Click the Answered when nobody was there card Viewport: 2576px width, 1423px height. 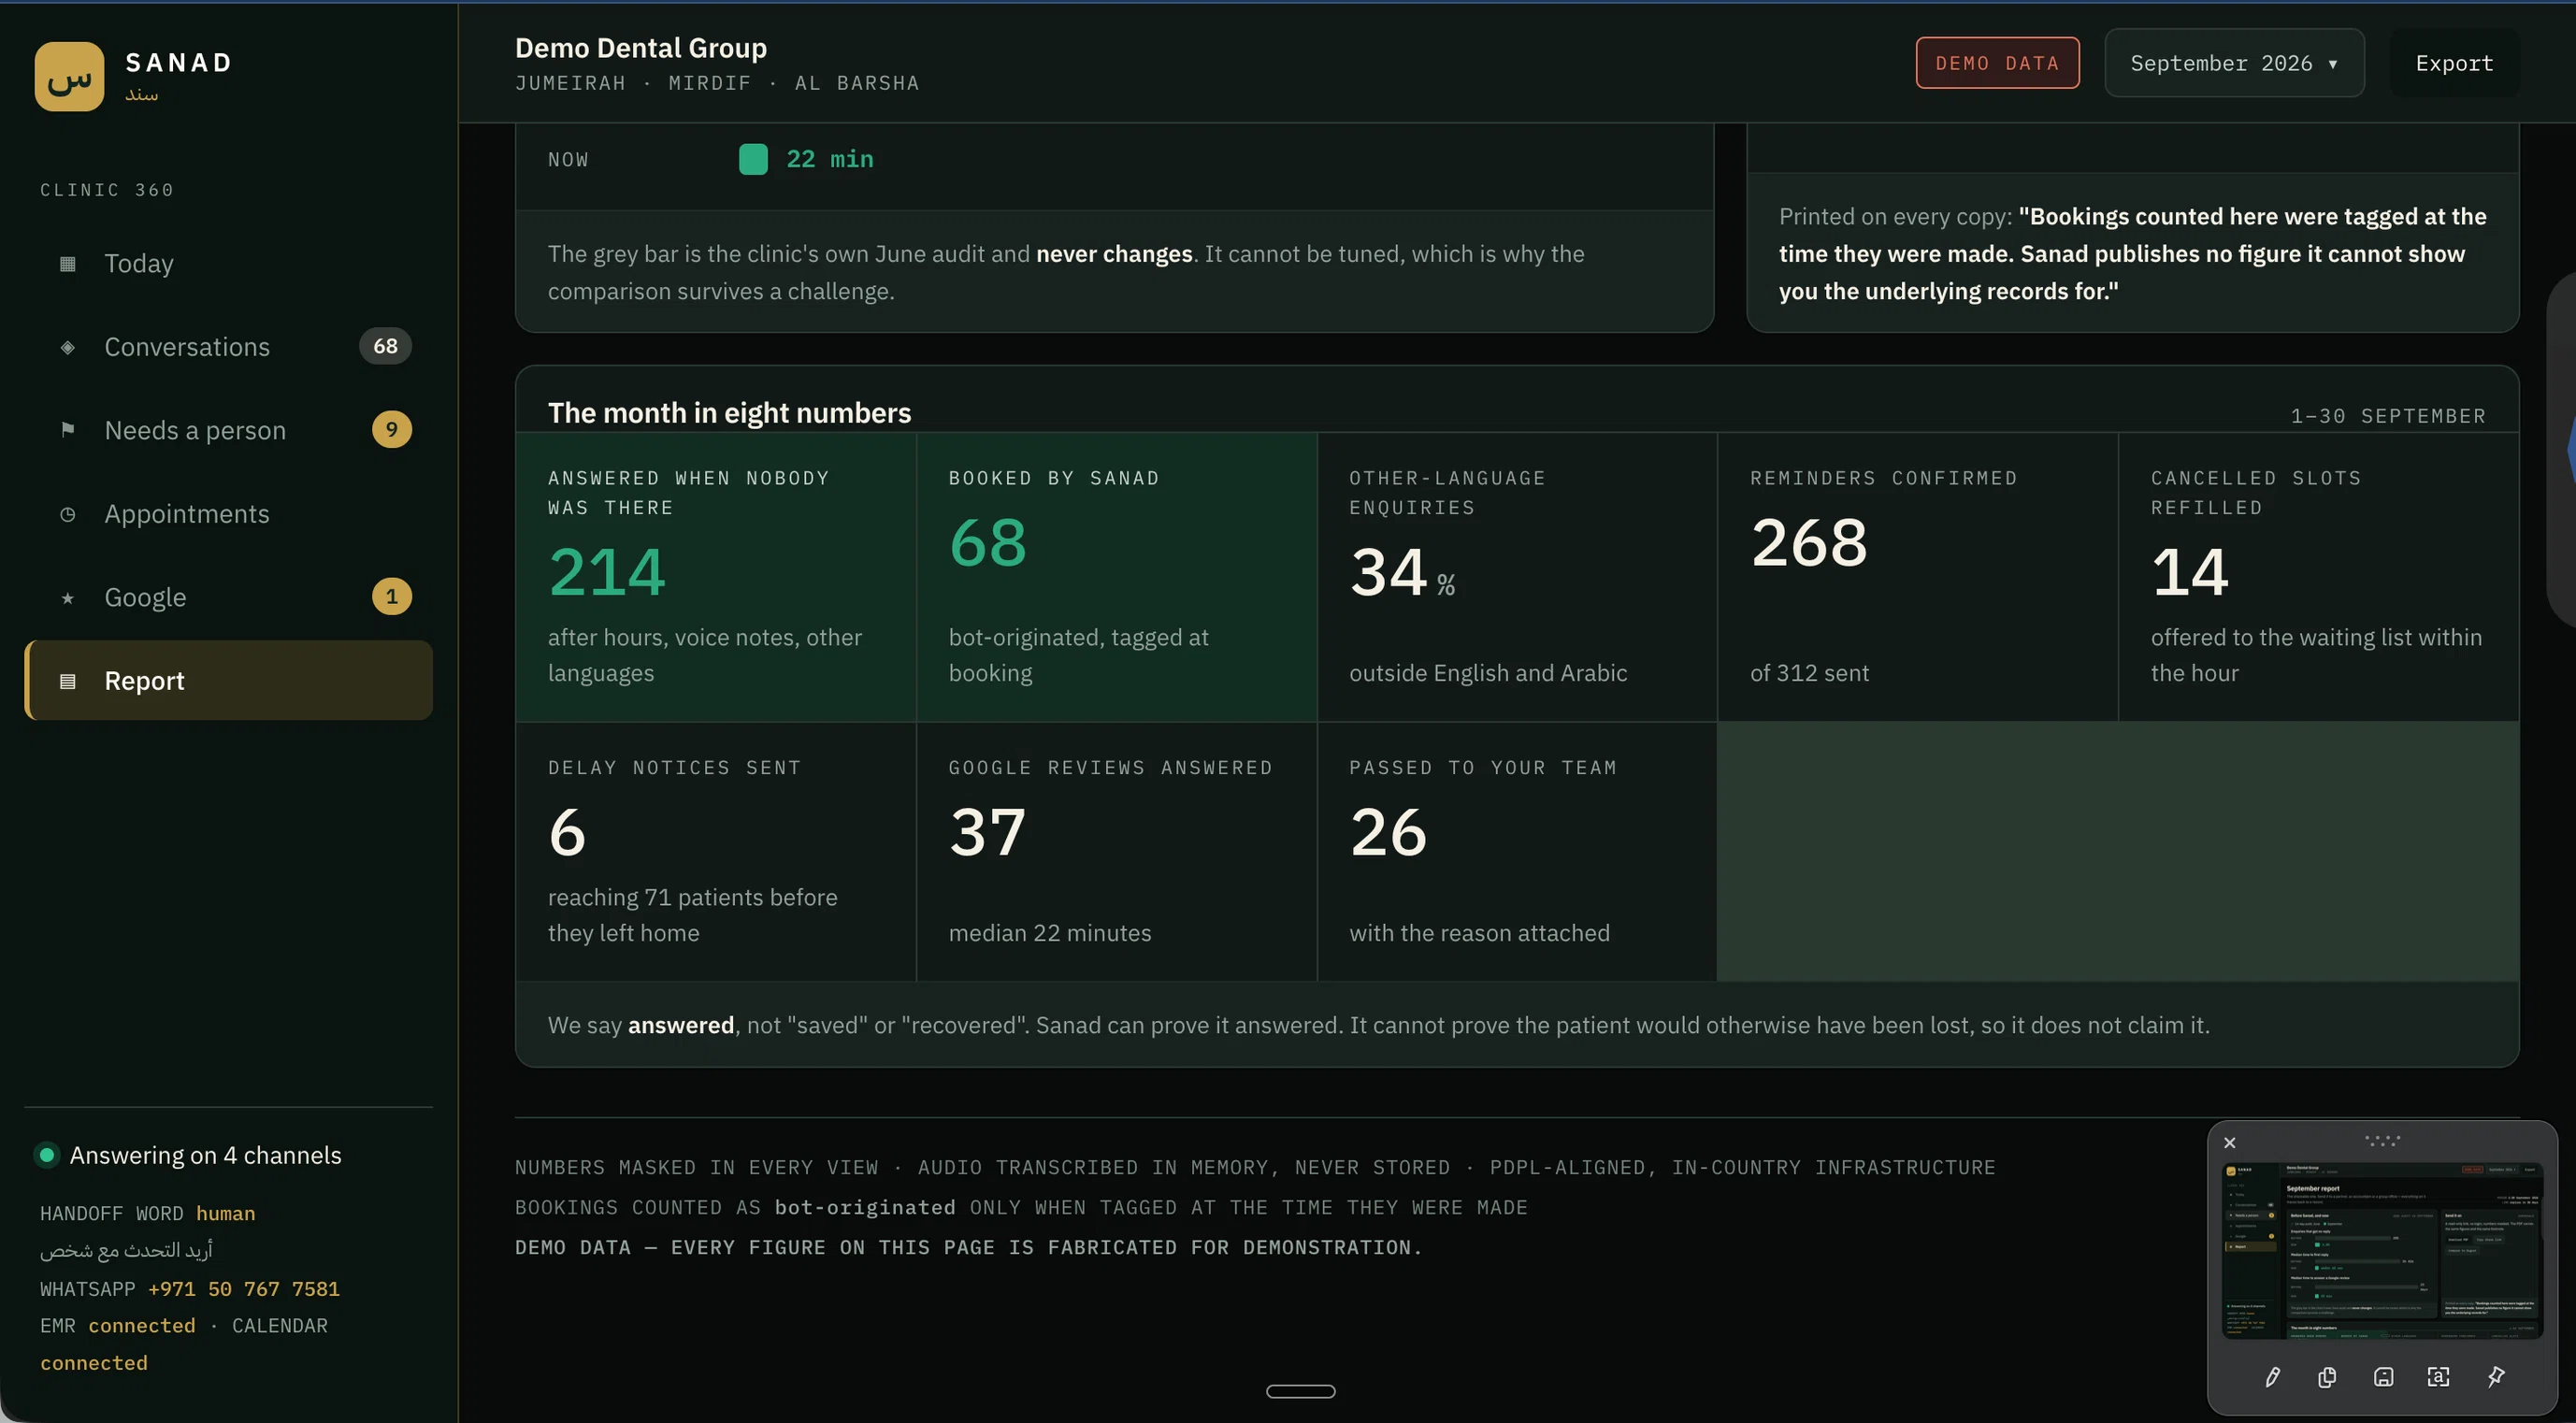[716, 577]
